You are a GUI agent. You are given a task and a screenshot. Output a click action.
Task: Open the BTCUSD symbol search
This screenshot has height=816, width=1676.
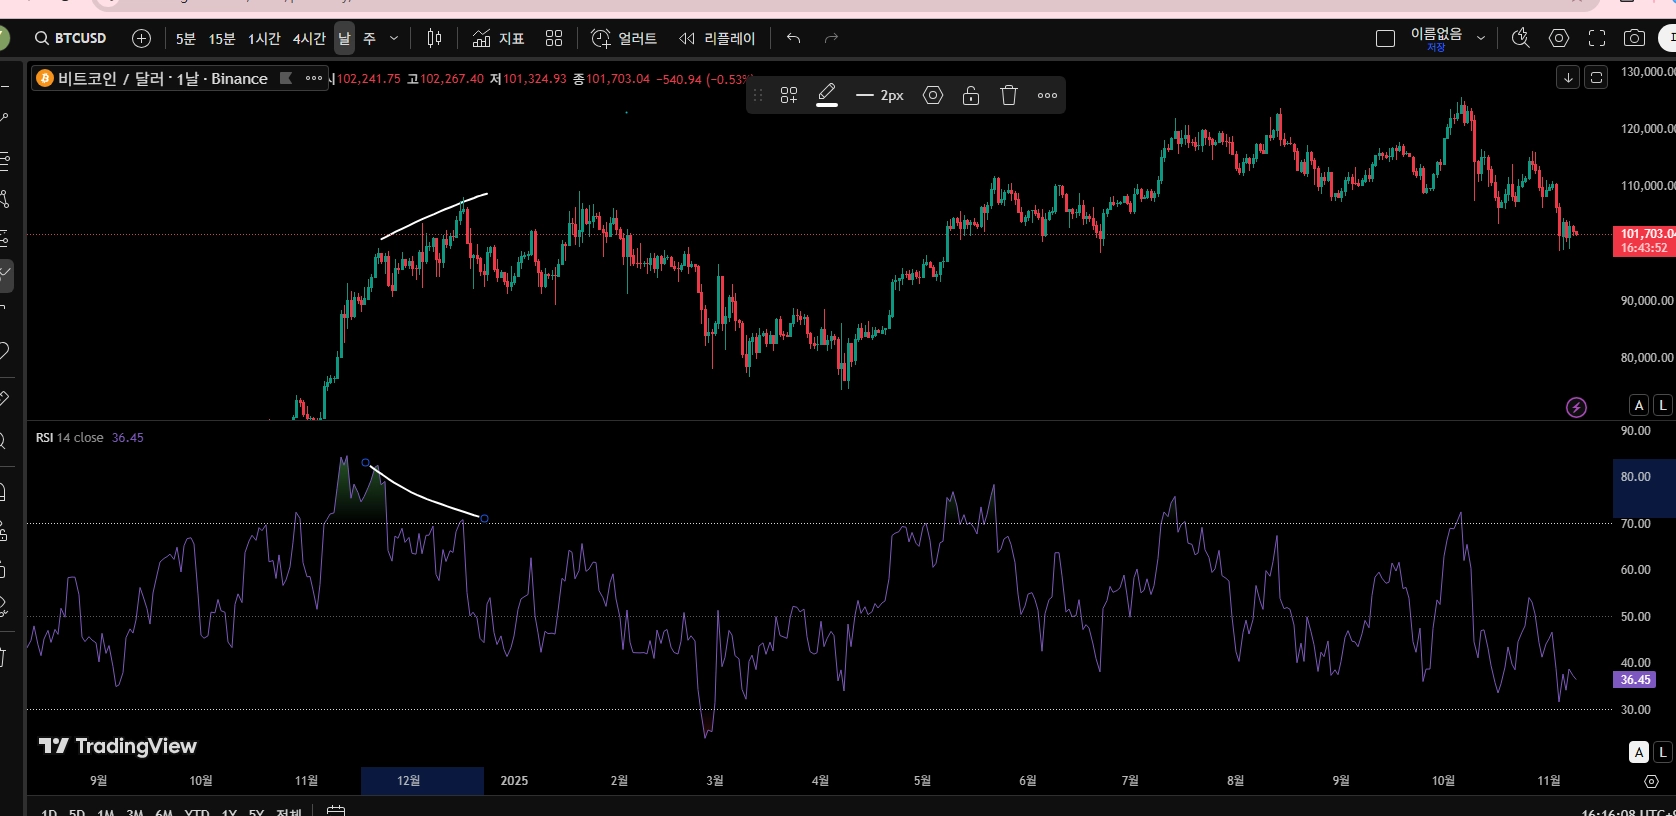point(70,38)
